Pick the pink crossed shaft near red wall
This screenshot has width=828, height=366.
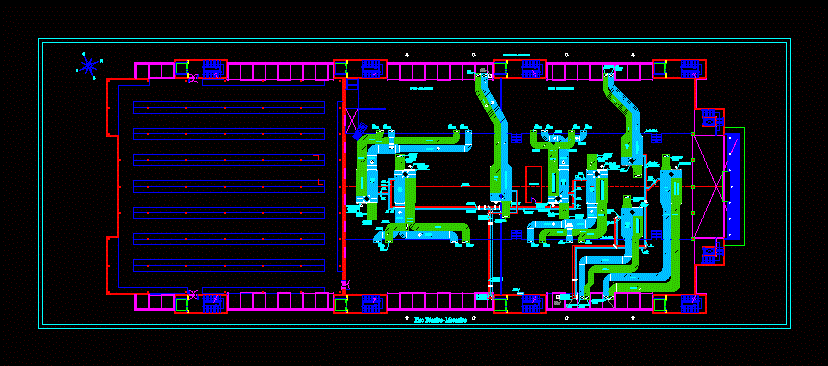[x=351, y=120]
